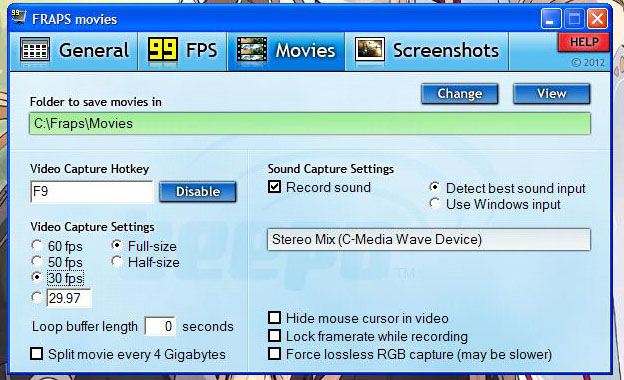Select Detect best sound input
The image size is (624, 380).
click(x=435, y=187)
